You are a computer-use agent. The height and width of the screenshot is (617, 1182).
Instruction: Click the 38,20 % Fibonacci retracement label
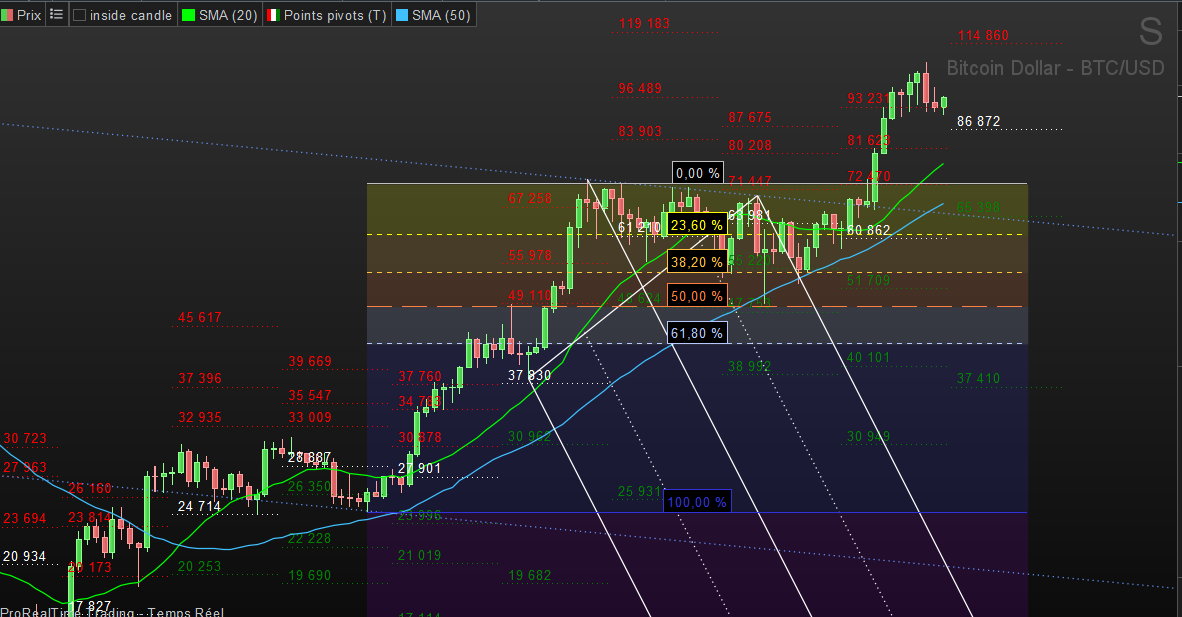[x=697, y=262]
